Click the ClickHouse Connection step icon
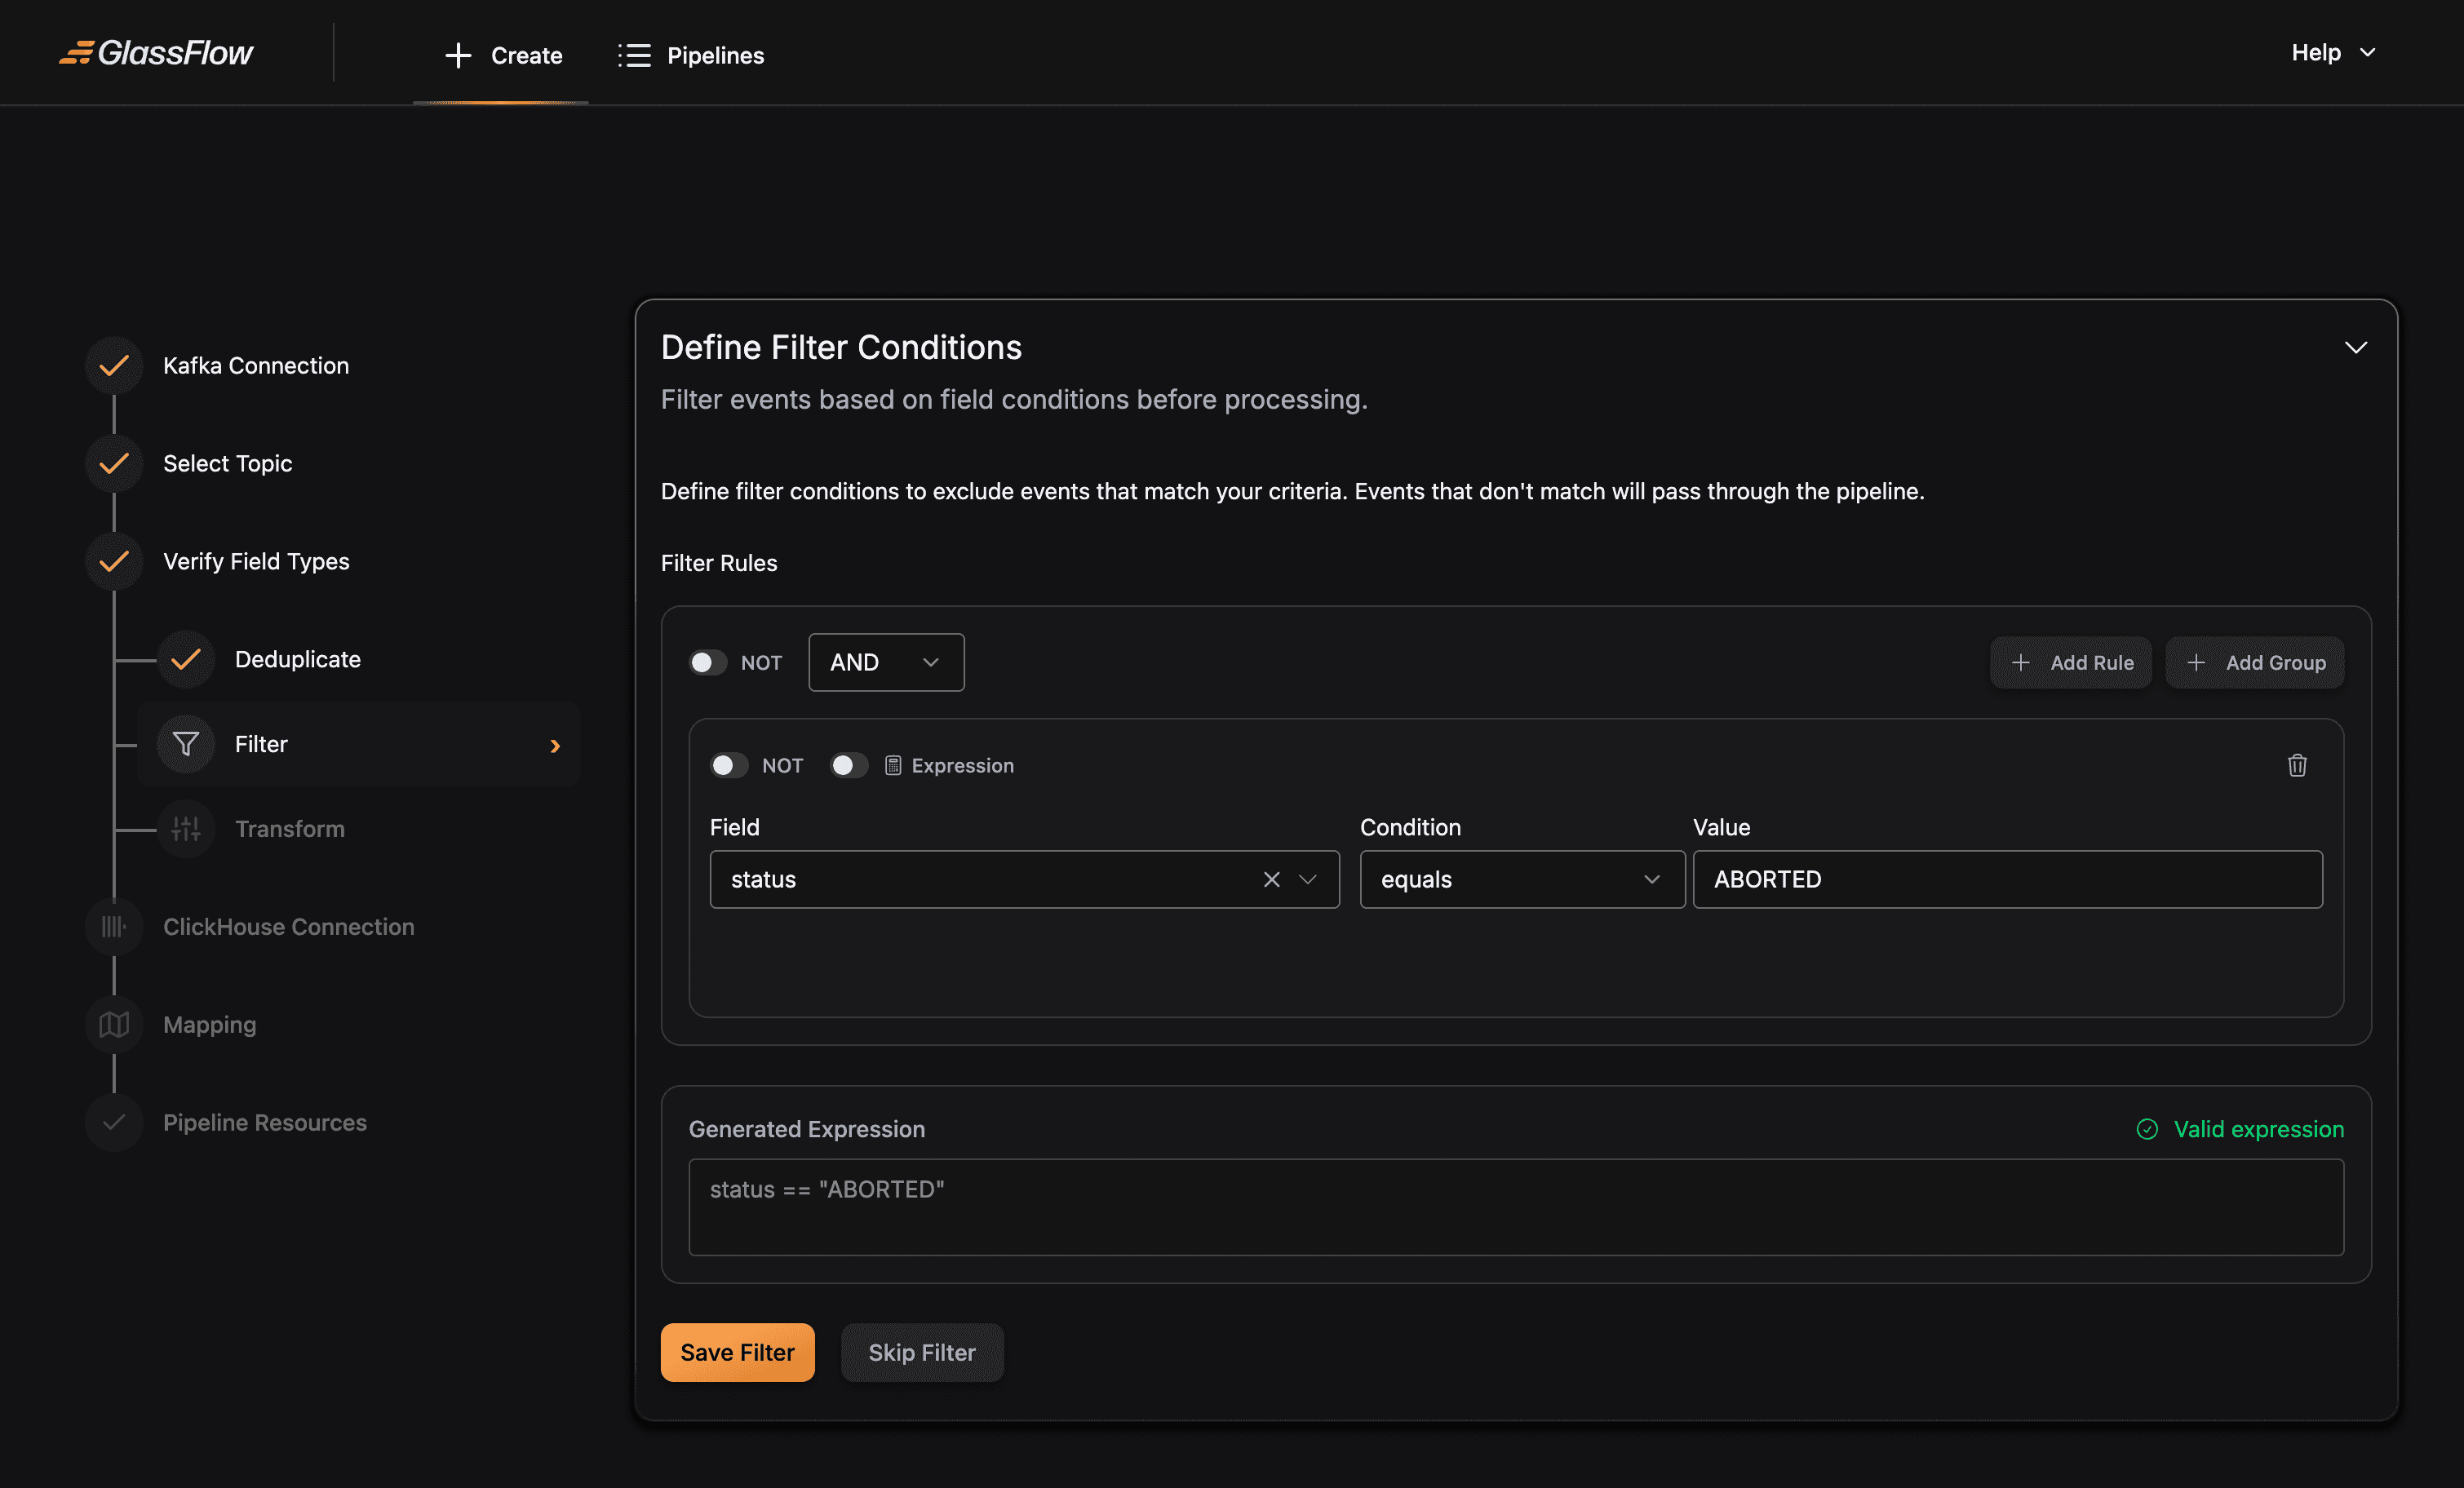 coord(114,926)
